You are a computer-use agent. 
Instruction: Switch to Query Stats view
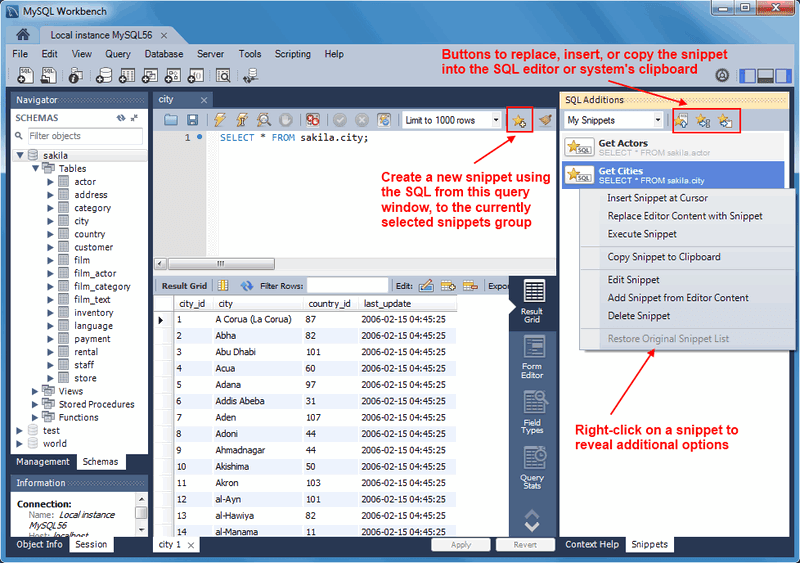532,468
